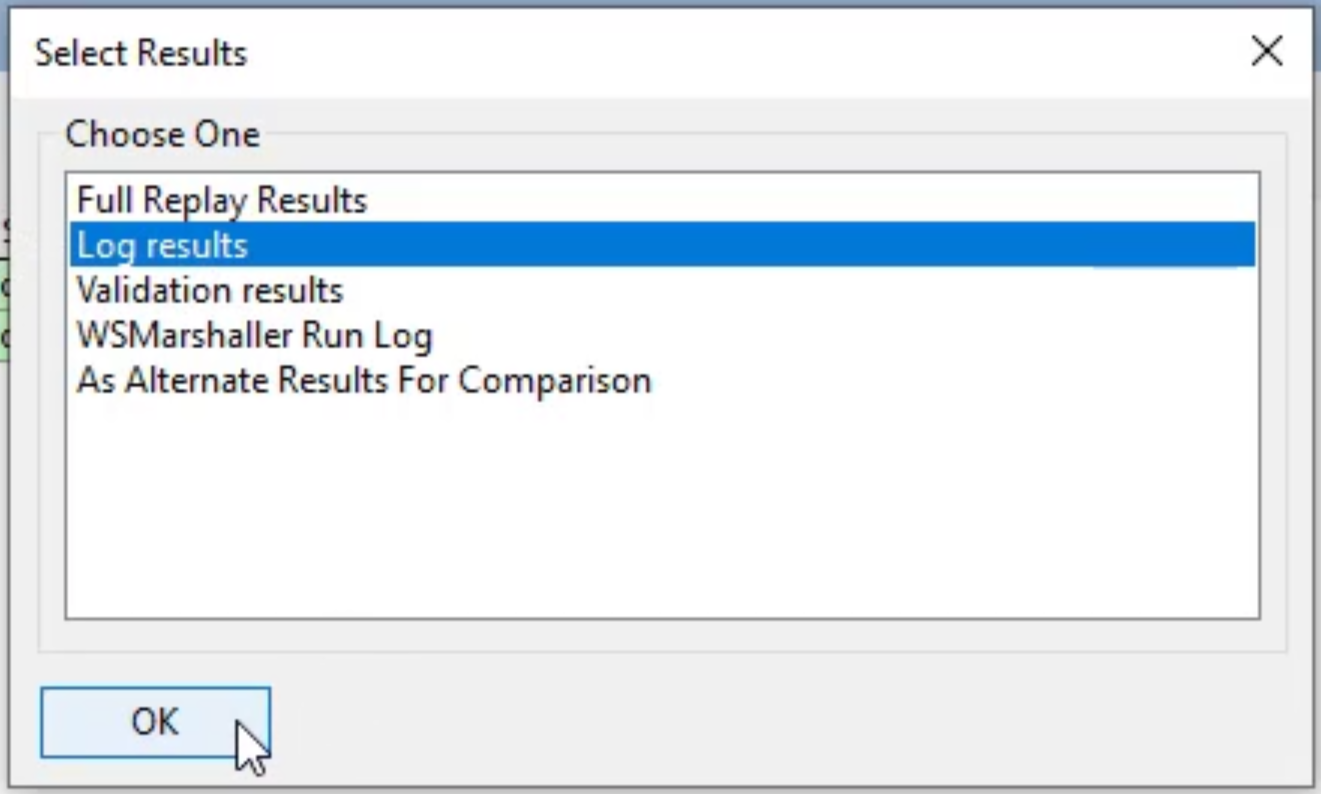1321x794 pixels.
Task: Click blank area right of Validation results
Action: point(800,290)
